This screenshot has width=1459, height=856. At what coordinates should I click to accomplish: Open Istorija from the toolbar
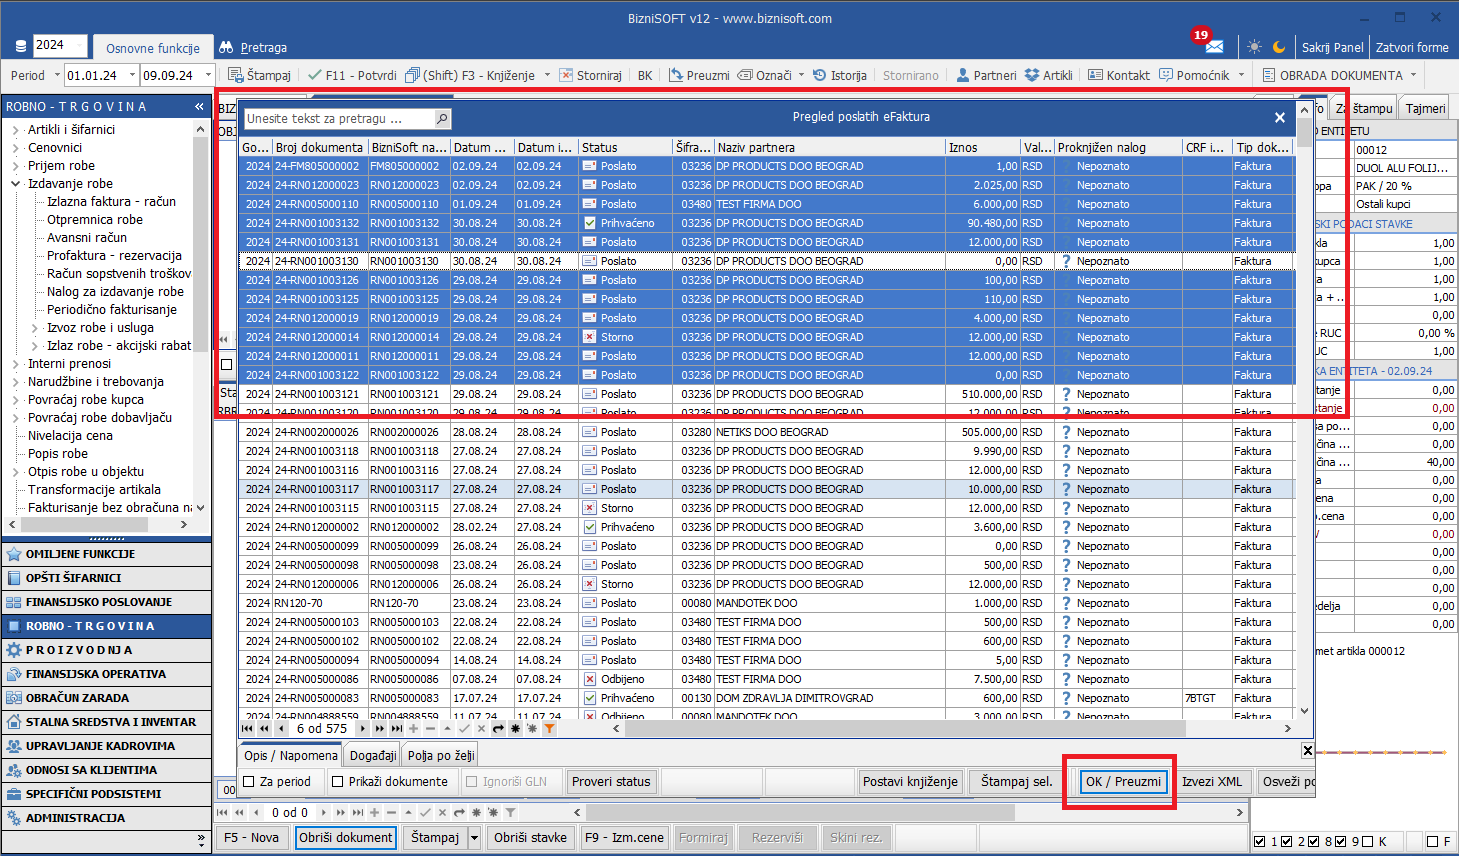coord(839,75)
